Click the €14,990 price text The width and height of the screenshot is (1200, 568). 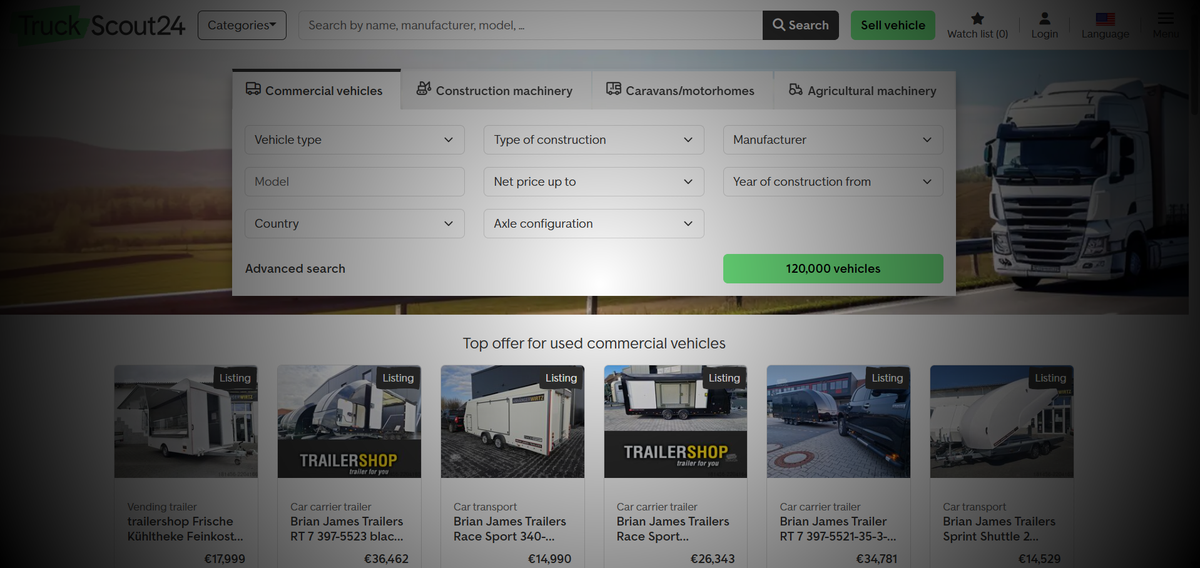pyautogui.click(x=549, y=559)
